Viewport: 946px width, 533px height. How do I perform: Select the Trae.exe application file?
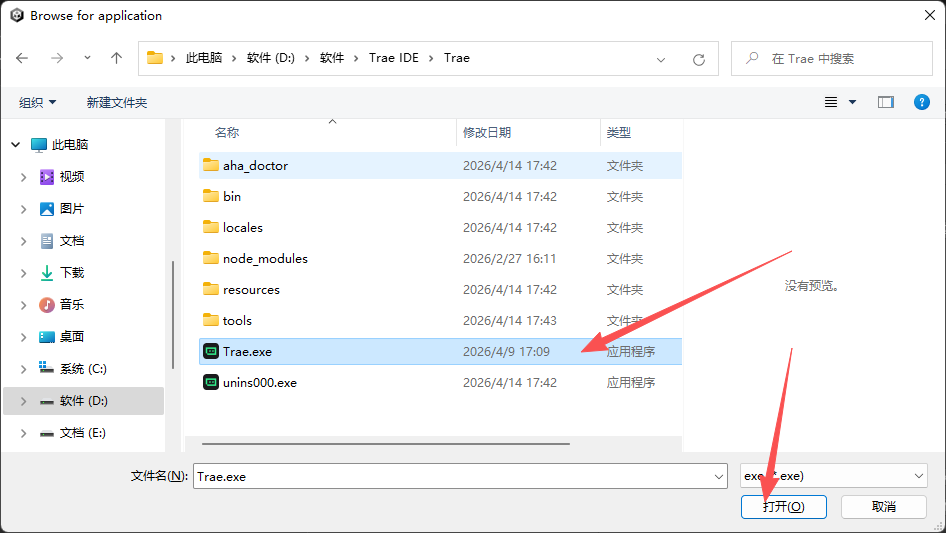tap(440, 351)
